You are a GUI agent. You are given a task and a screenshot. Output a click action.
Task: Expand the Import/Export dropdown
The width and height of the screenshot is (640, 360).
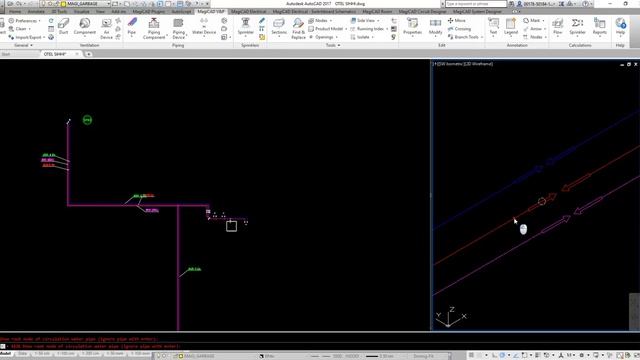tap(27, 37)
